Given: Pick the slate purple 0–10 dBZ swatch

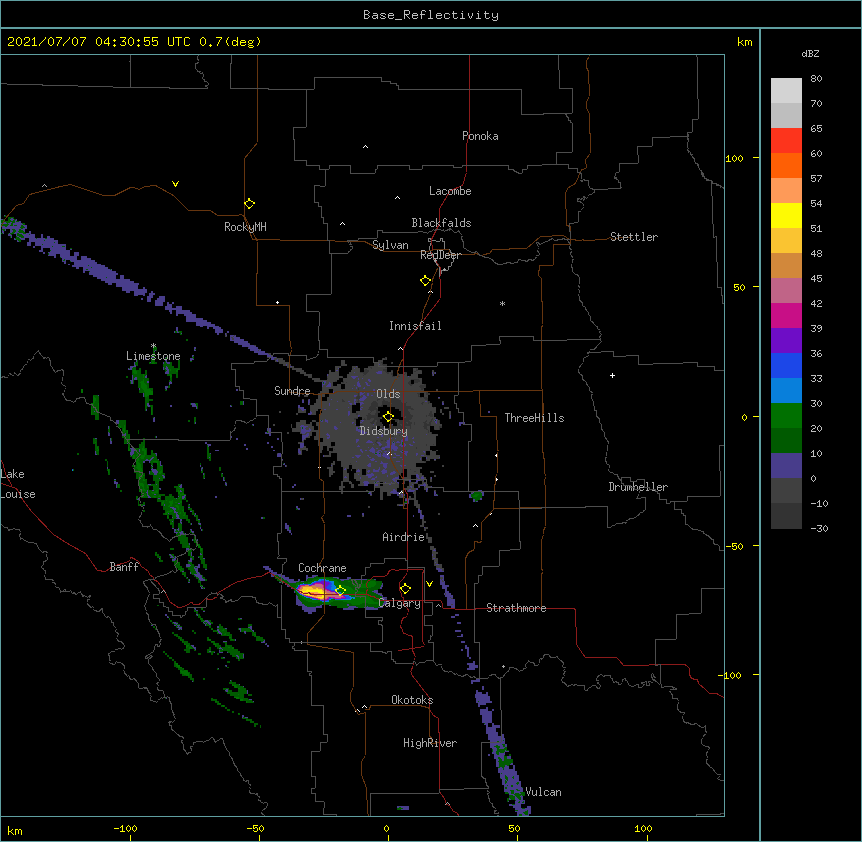Looking at the screenshot, I should pos(786,466).
